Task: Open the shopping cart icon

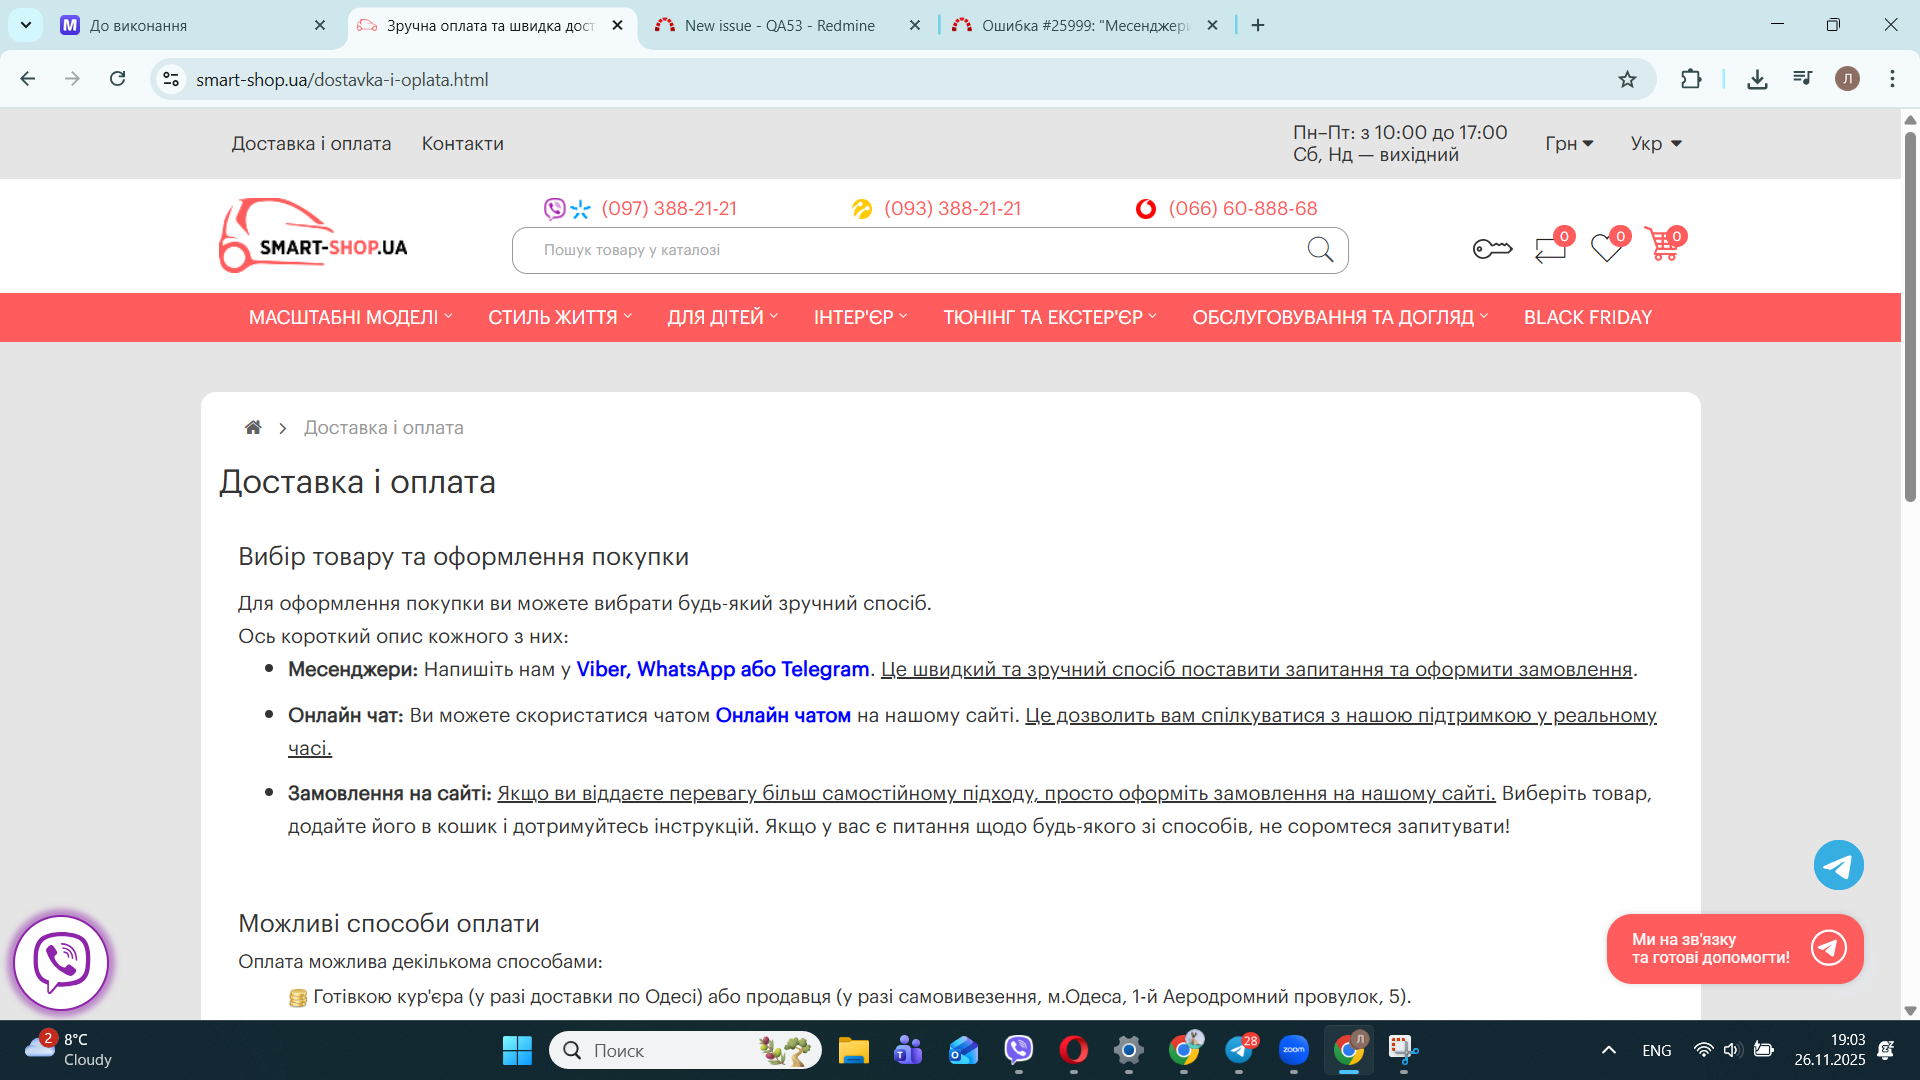Action: (x=1664, y=246)
